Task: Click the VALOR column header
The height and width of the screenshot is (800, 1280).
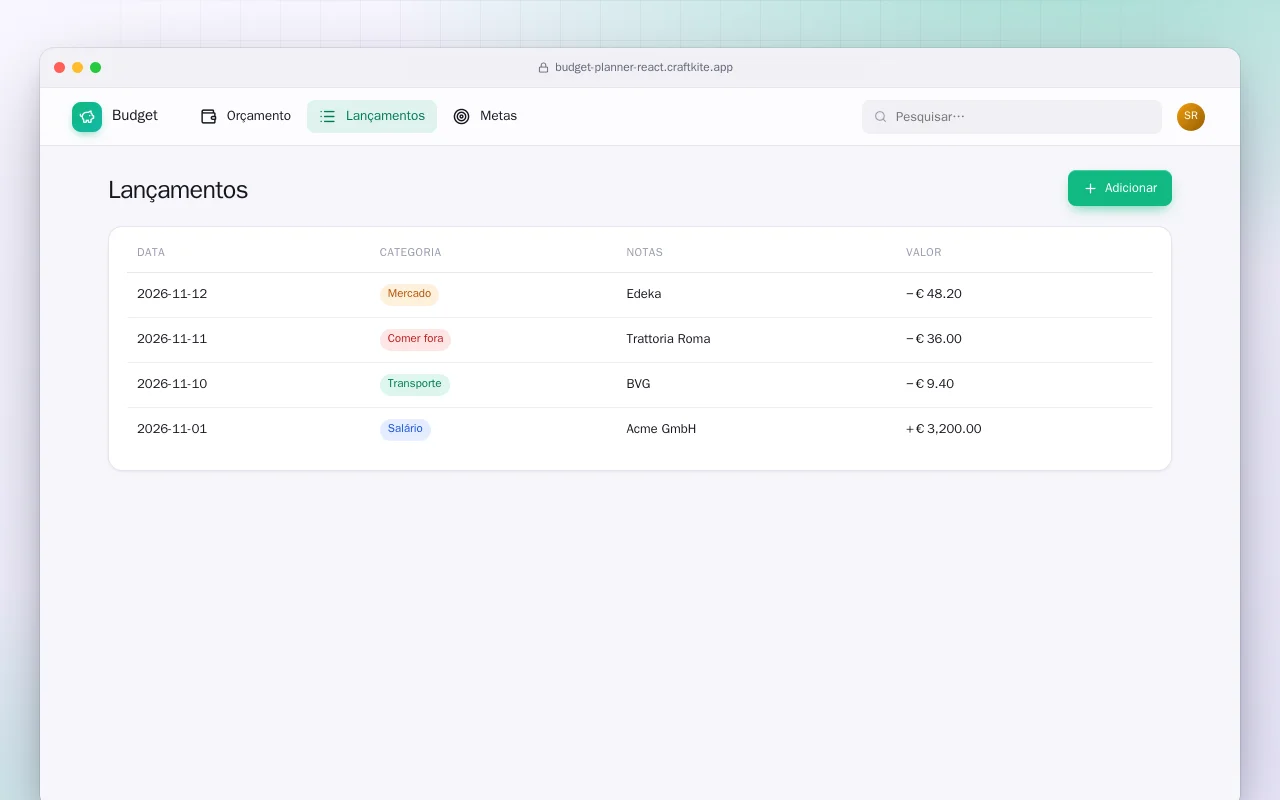Action: point(924,253)
